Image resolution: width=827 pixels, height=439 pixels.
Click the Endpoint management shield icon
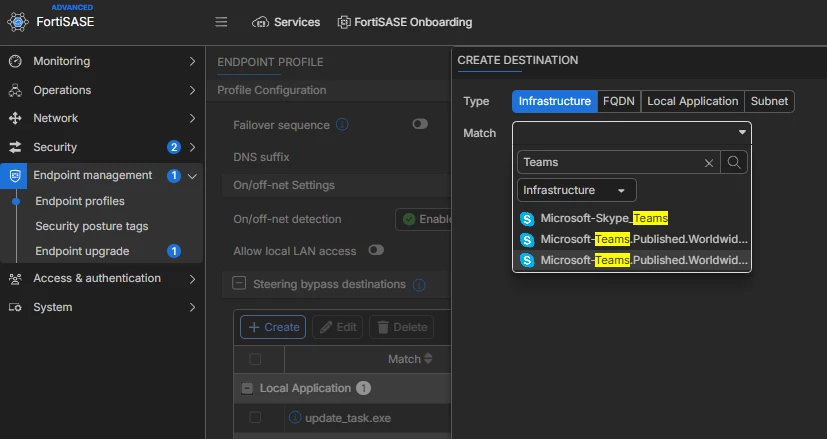click(x=15, y=176)
